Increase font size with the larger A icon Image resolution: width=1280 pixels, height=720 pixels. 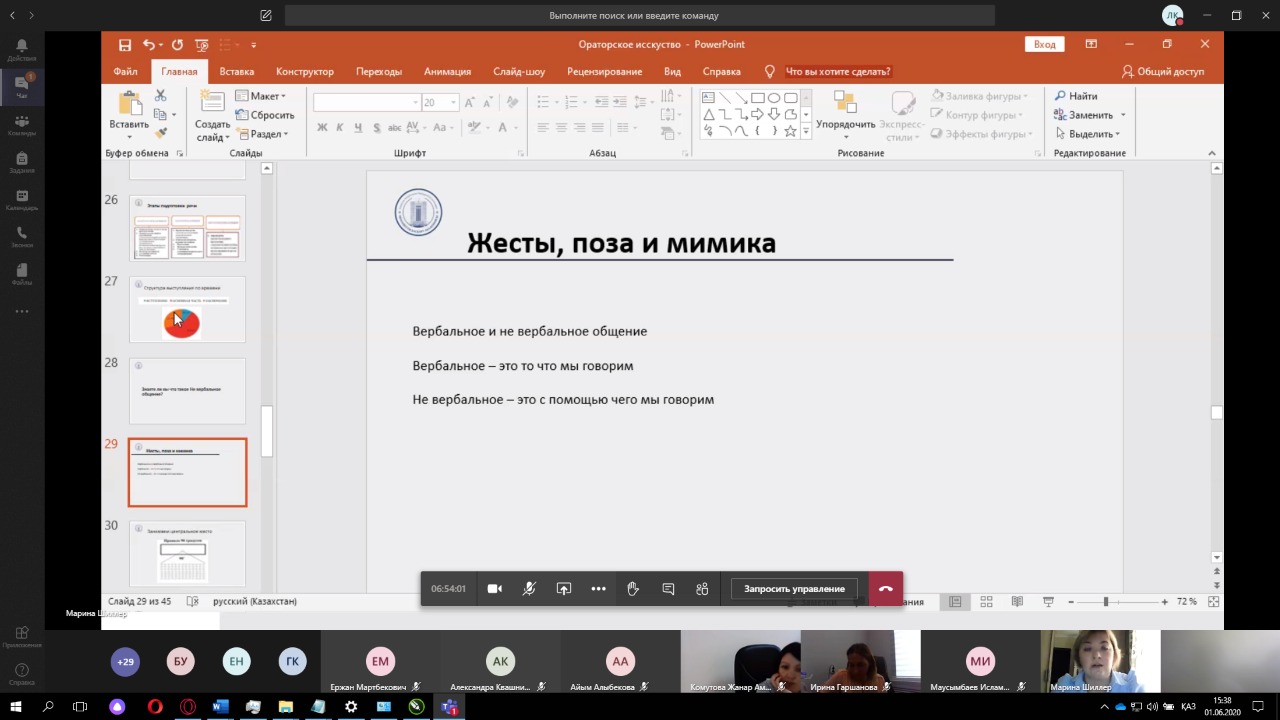pos(472,103)
